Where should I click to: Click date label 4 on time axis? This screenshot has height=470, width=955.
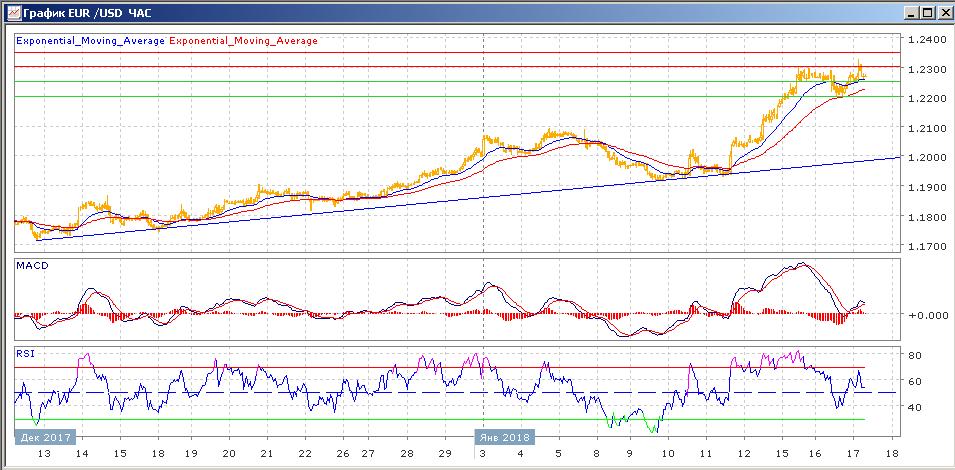(520, 454)
